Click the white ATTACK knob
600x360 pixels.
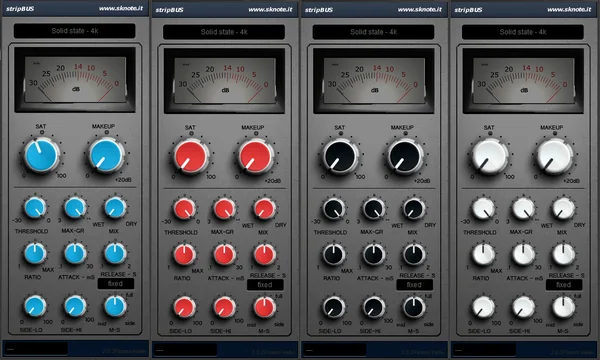point(523,254)
